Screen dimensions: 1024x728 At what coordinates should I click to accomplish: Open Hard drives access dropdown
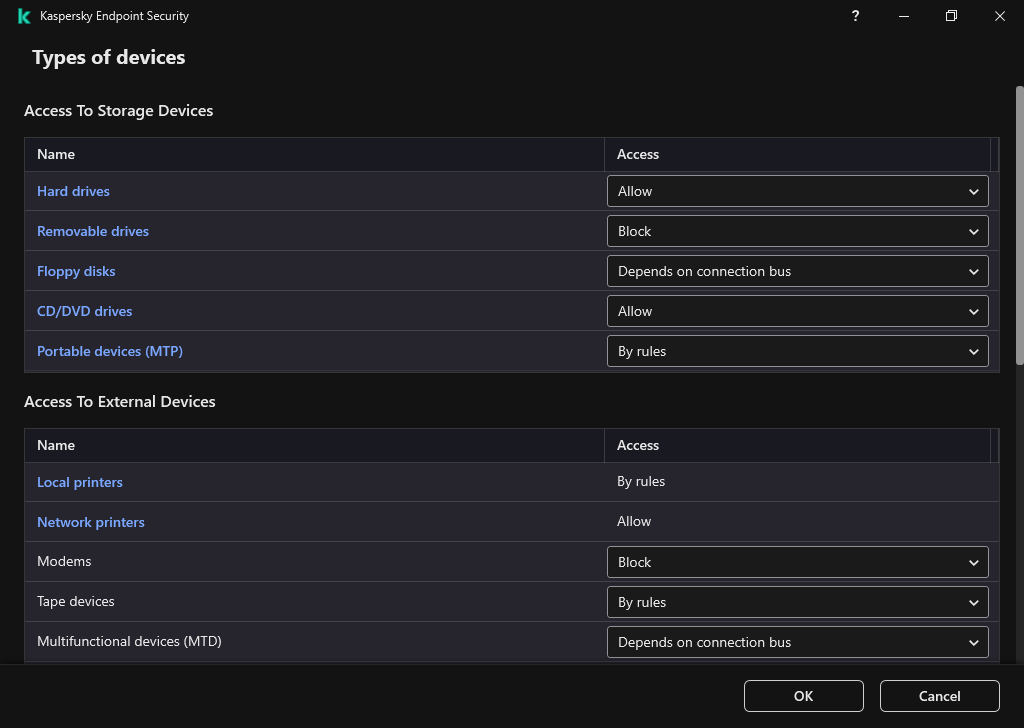[797, 191]
